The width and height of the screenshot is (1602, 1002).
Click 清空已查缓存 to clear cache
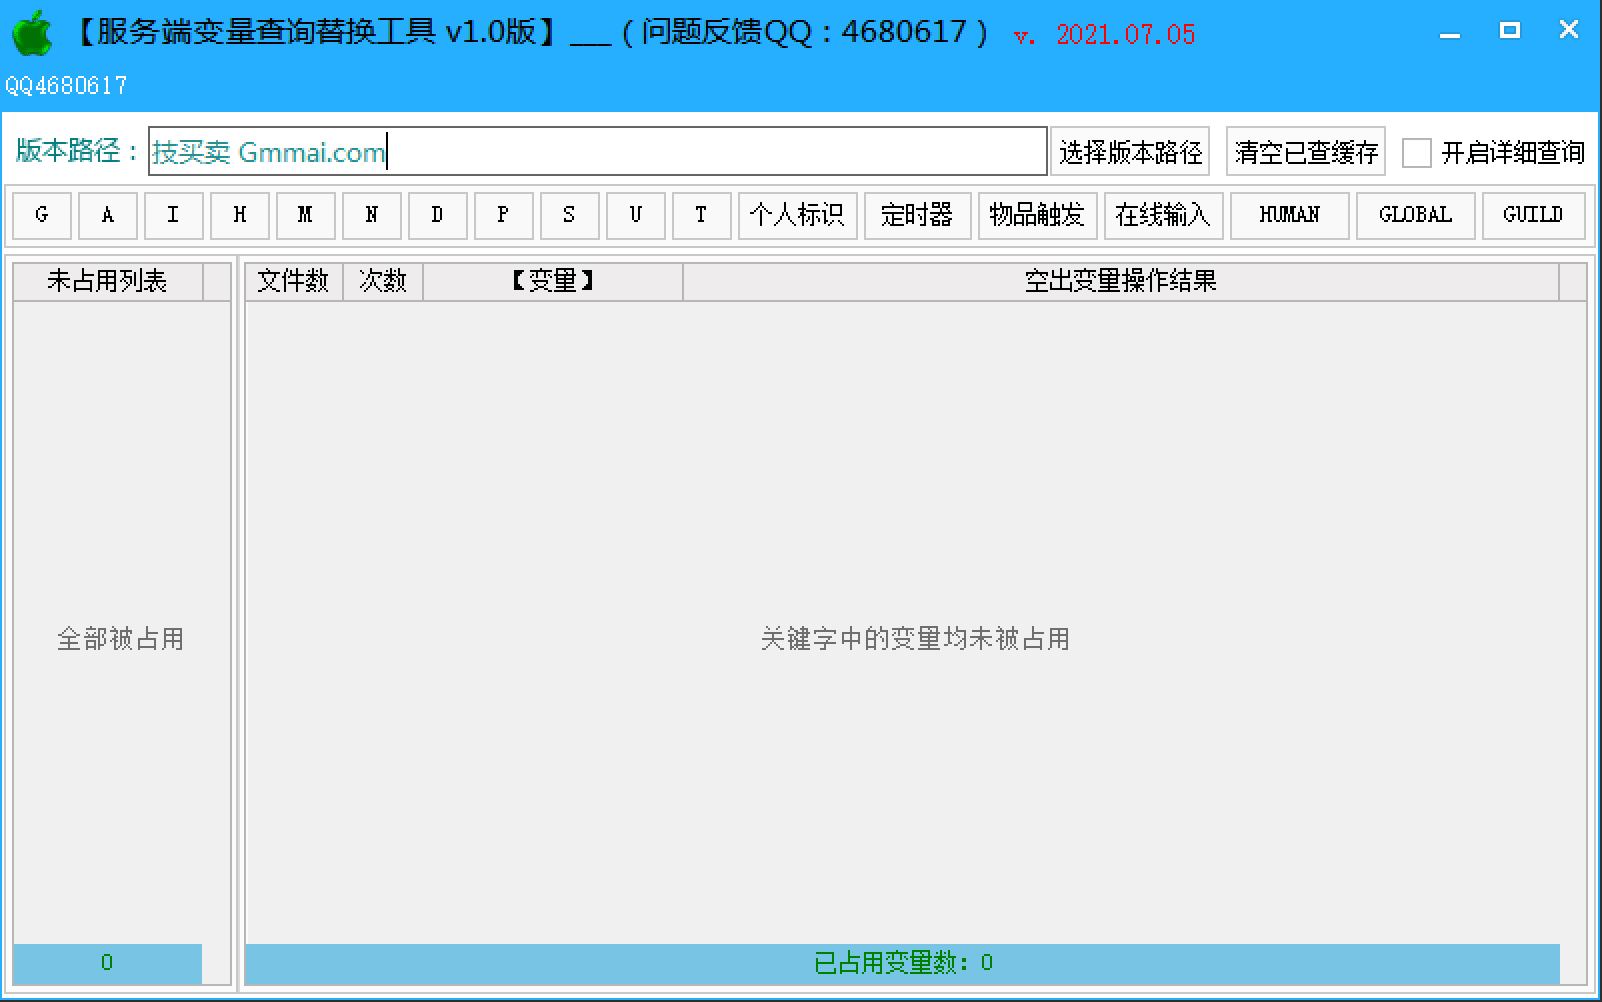pos(1306,152)
